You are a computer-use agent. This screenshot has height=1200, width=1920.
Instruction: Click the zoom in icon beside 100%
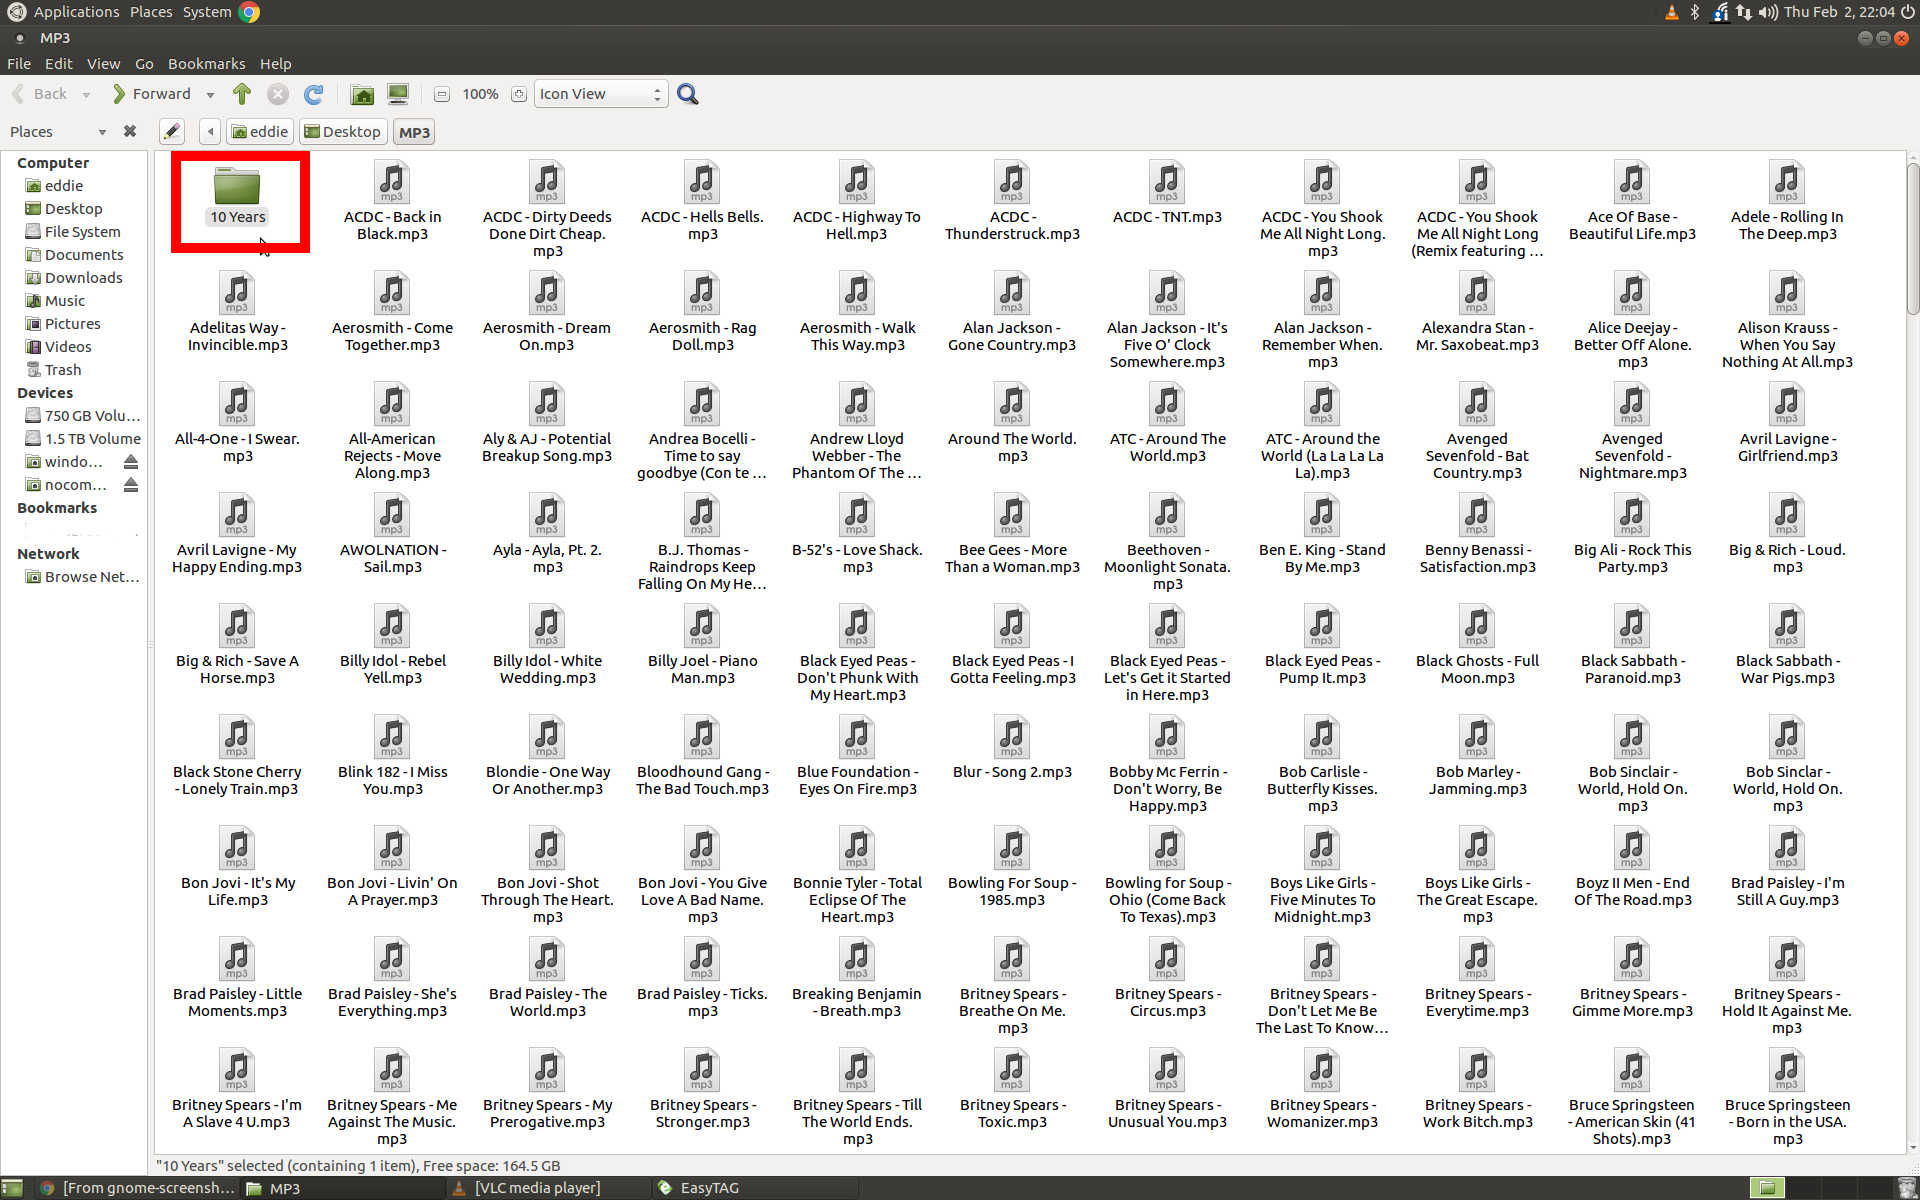coord(518,94)
